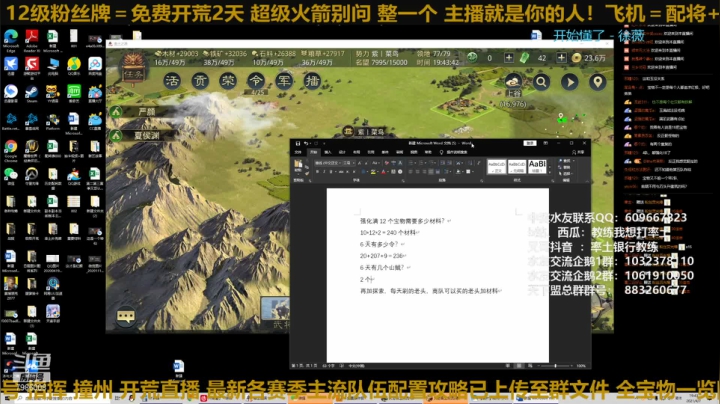Toggle Underline in Word ribbon
The image size is (720, 404).
(x=331, y=172)
